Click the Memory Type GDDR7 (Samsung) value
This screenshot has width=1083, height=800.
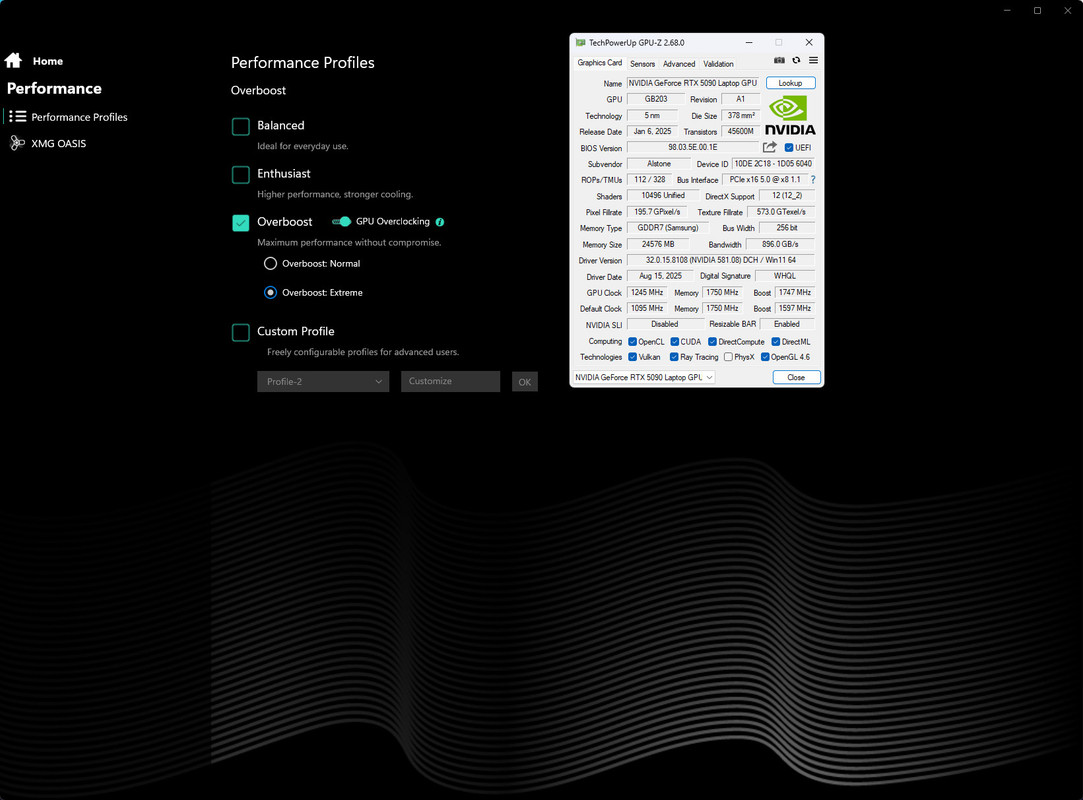pos(667,228)
